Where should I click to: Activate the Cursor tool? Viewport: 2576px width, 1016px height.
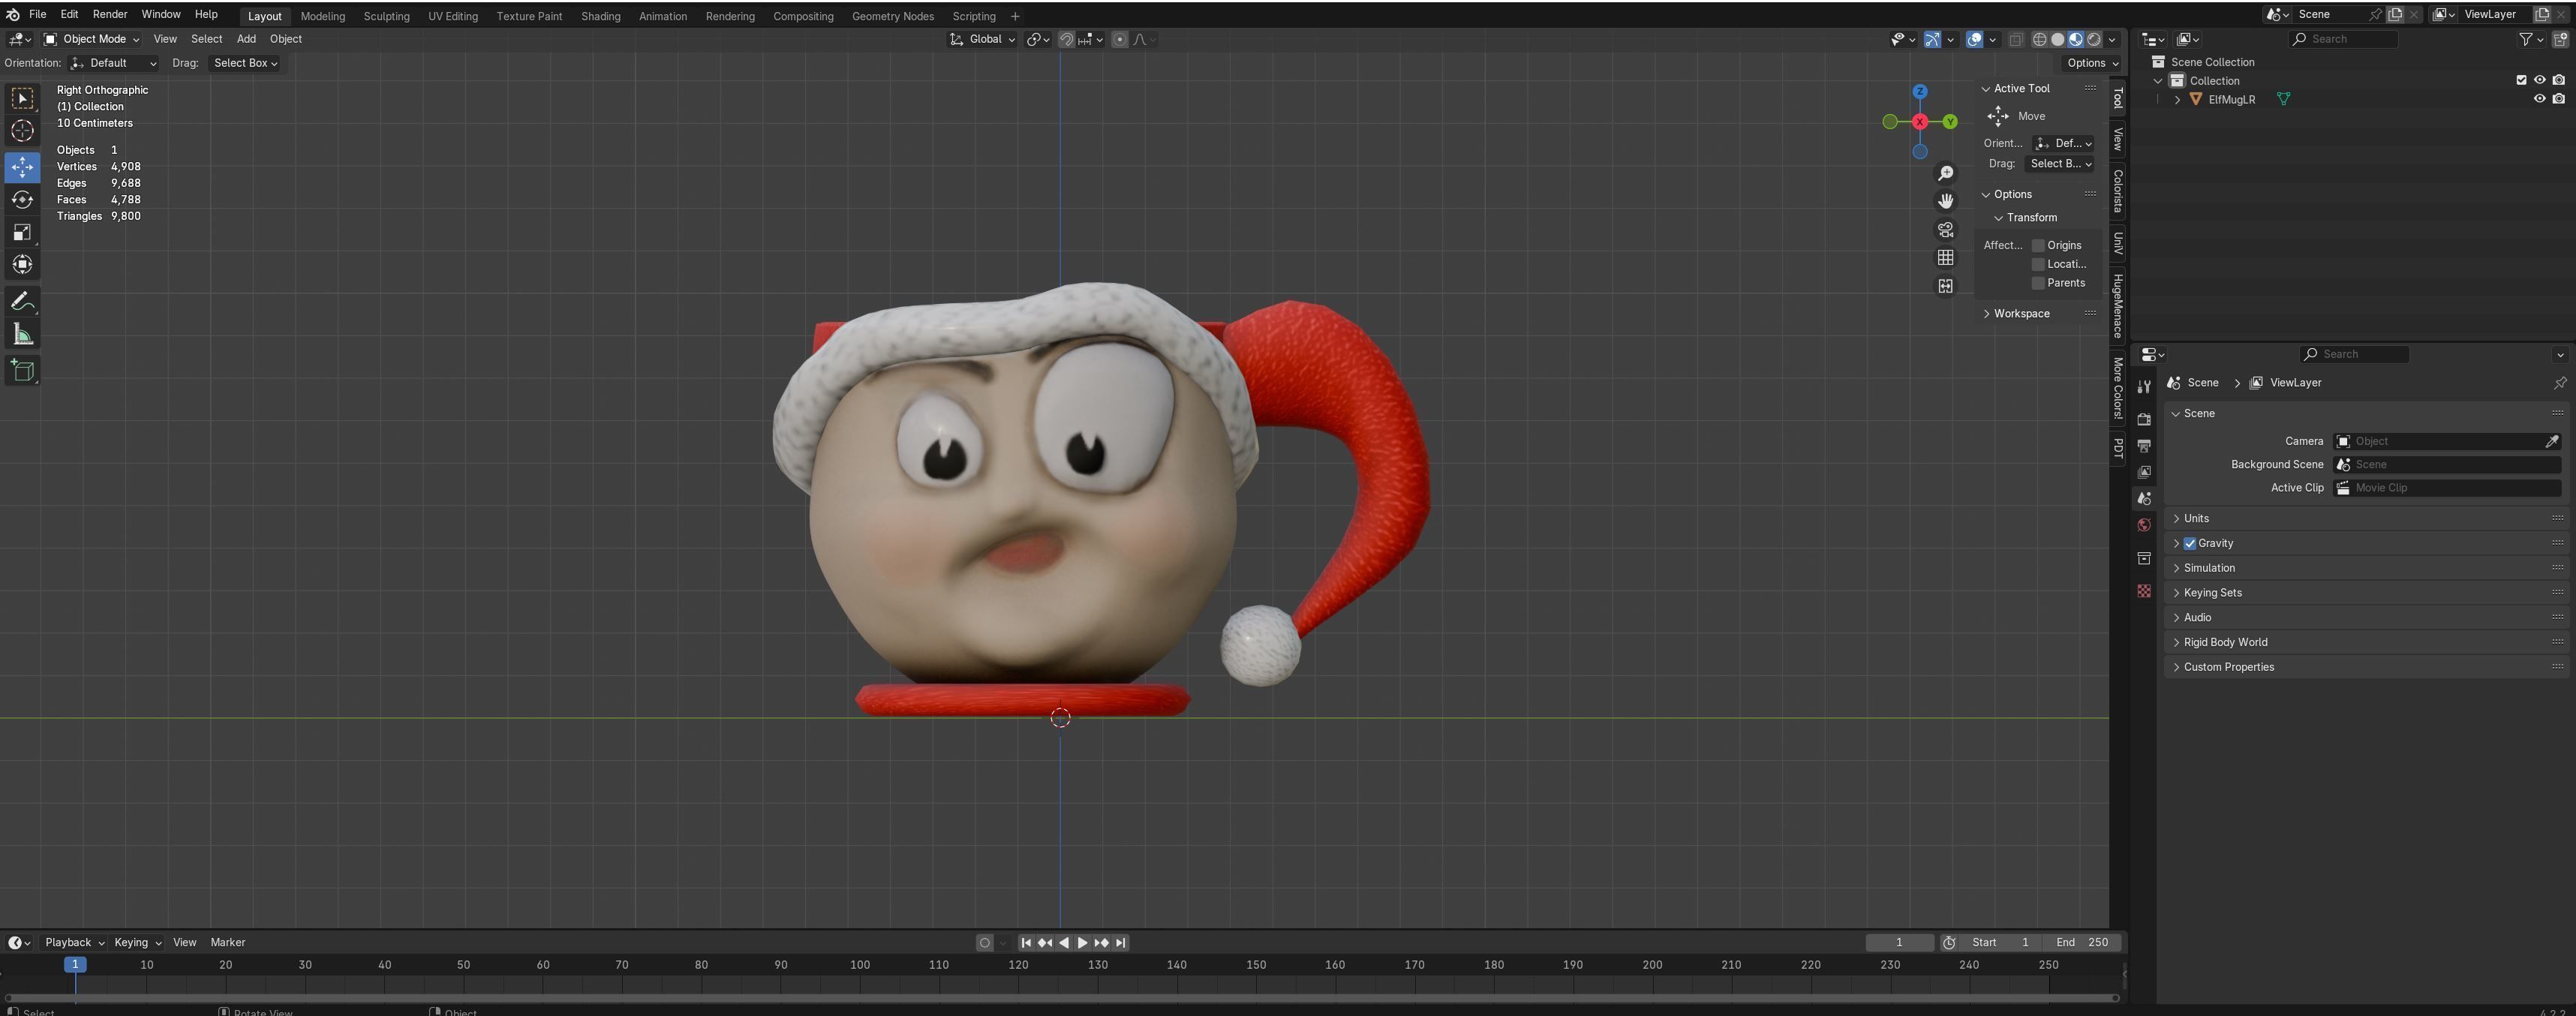(x=22, y=131)
